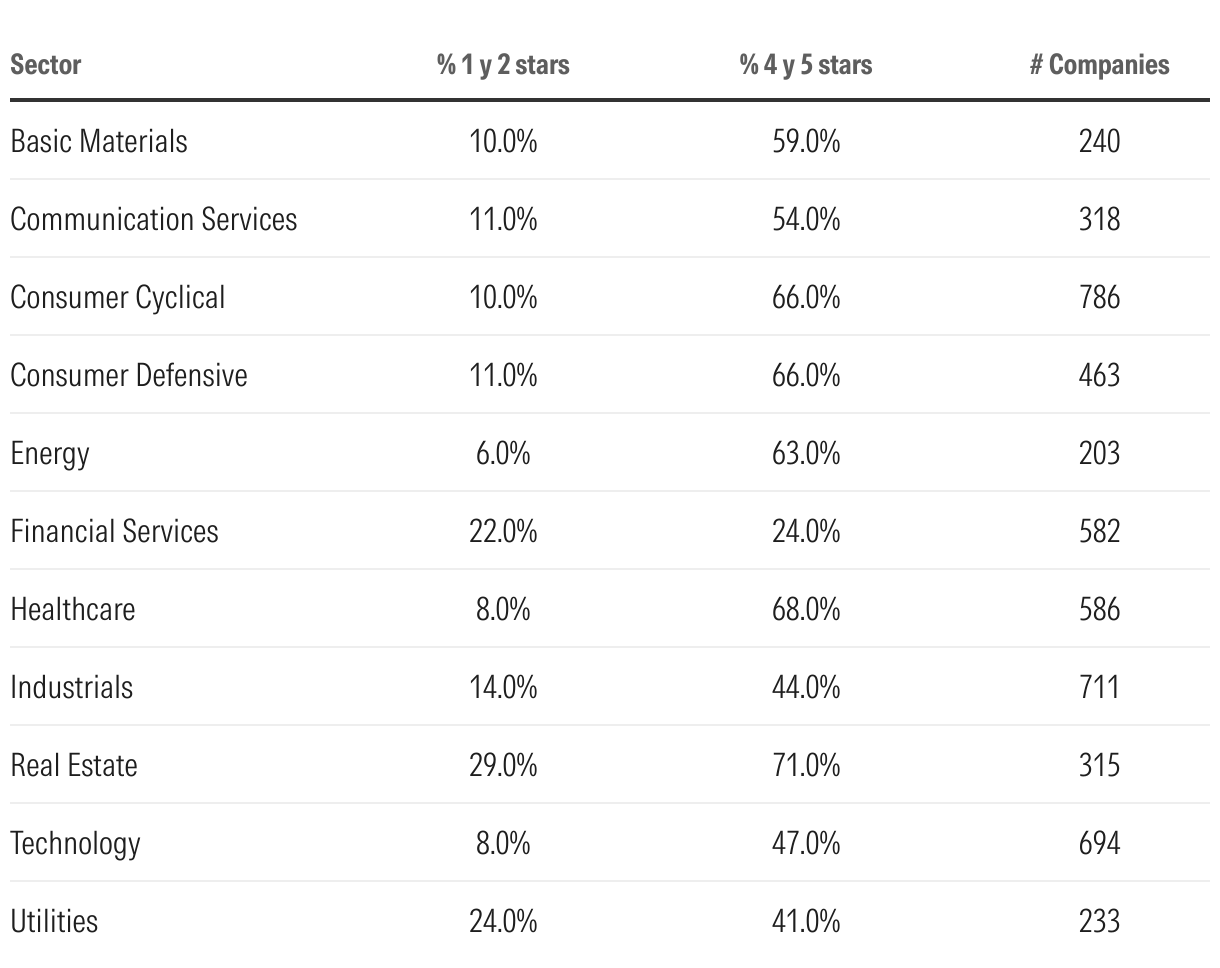Click the Communication Services sector name
The height and width of the screenshot is (968, 1220).
click(154, 219)
